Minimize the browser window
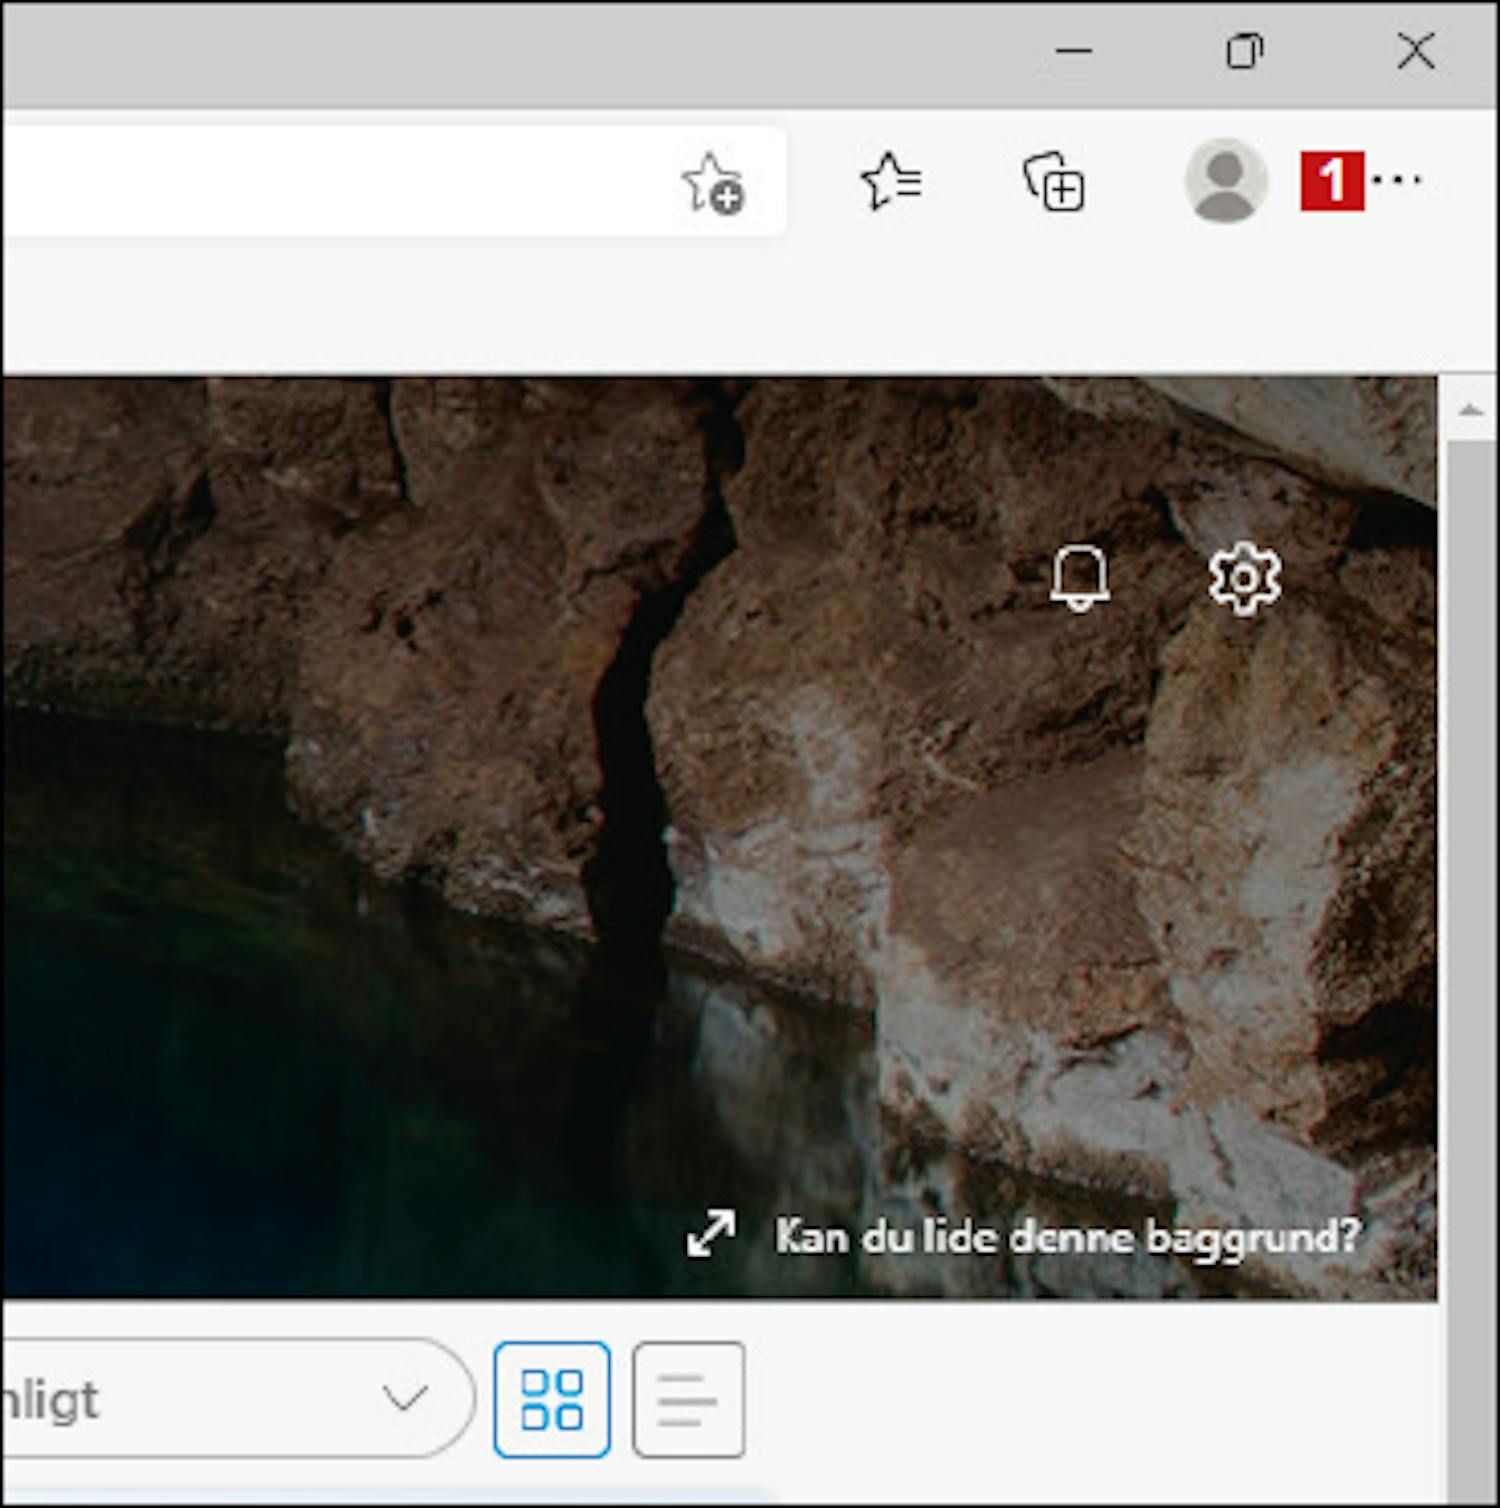This screenshot has height=1508, width=1500. (x=1074, y=50)
